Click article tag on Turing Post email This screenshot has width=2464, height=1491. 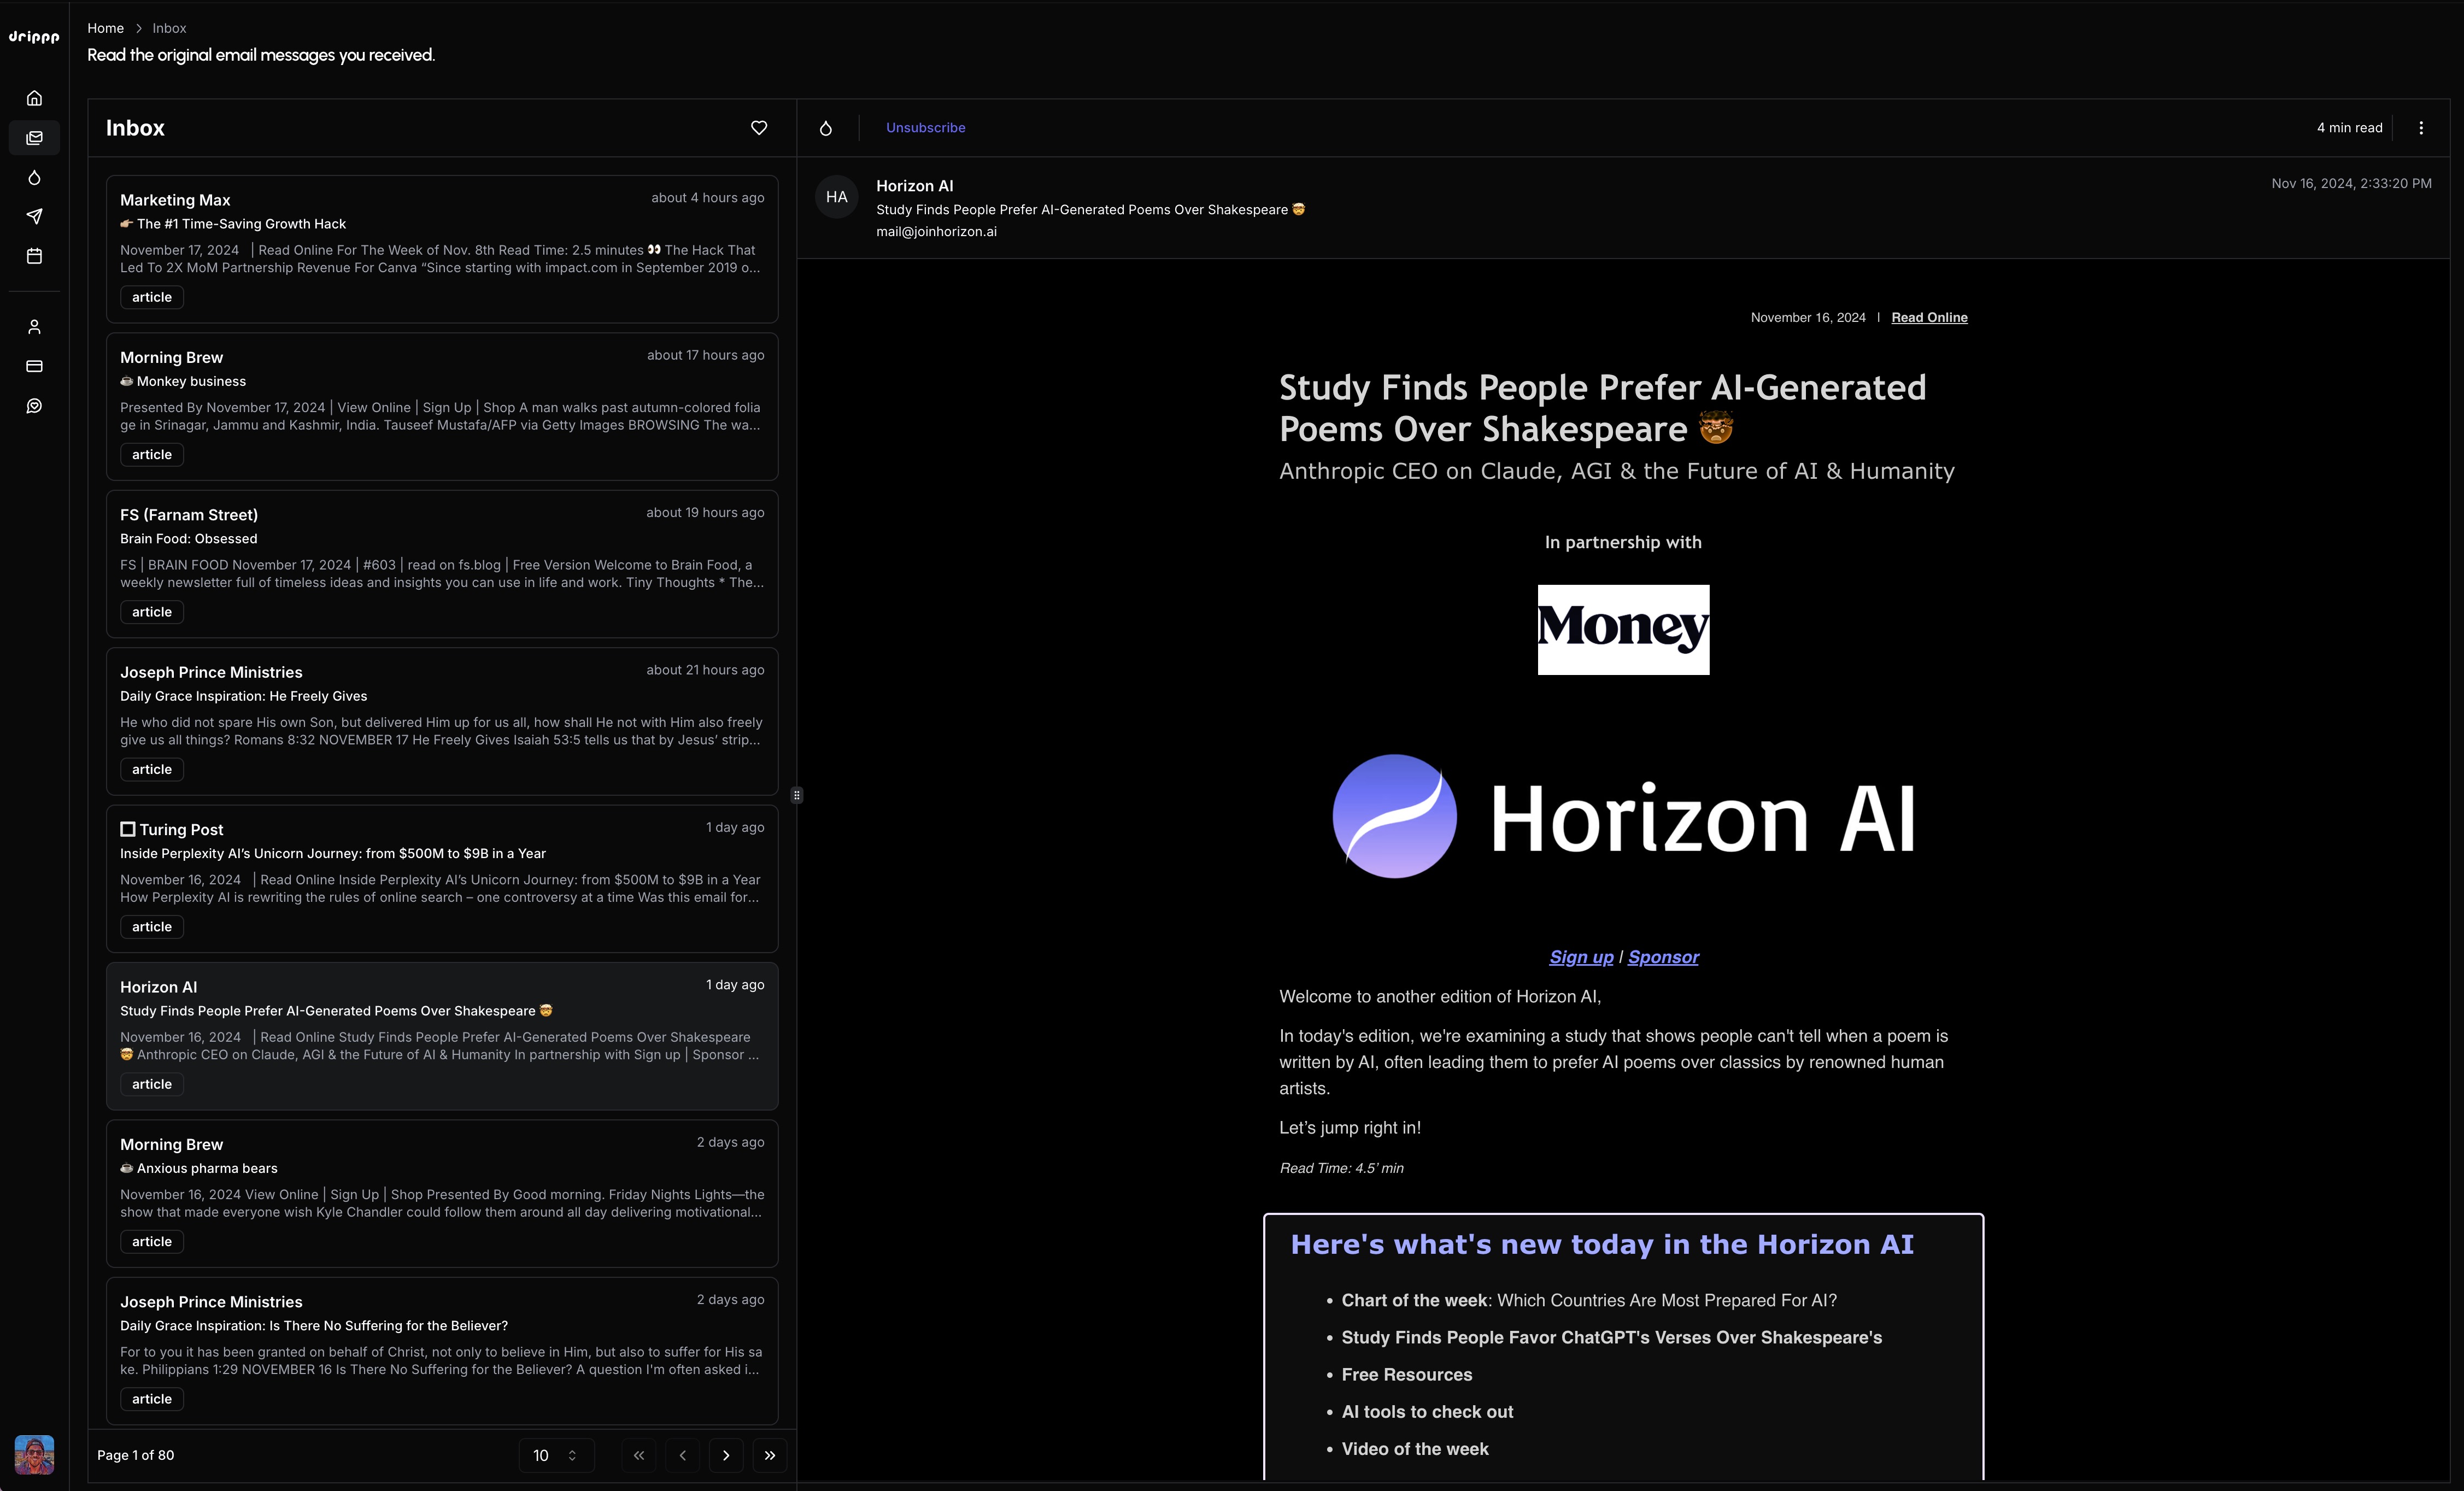click(152, 927)
